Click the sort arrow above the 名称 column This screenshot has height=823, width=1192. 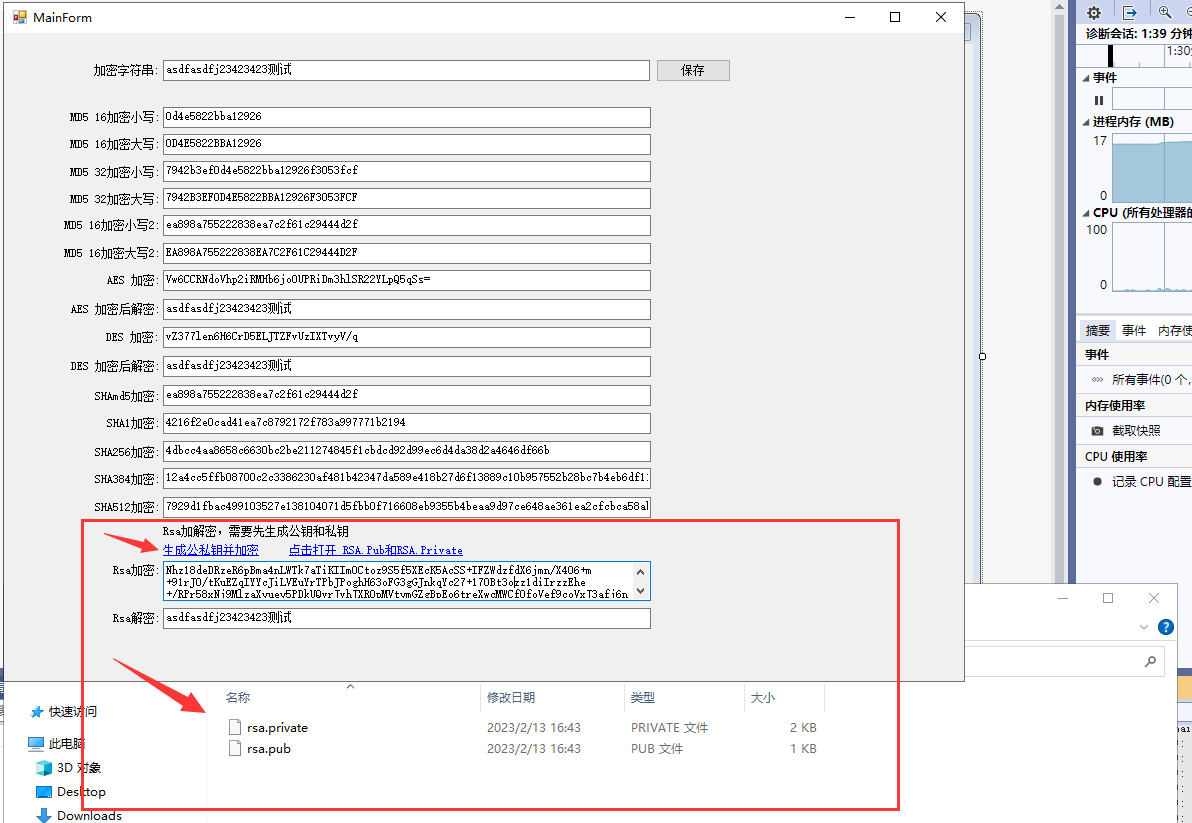click(350, 686)
